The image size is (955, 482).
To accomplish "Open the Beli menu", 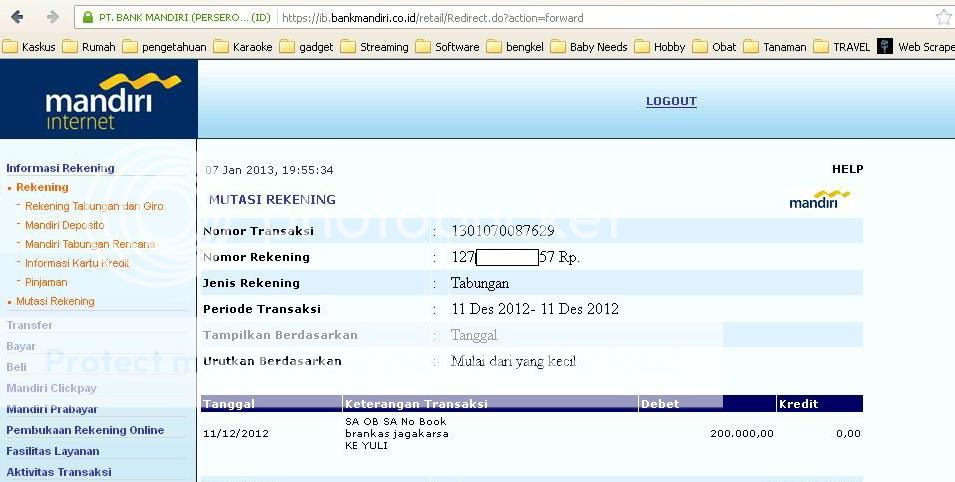I will pos(16,367).
